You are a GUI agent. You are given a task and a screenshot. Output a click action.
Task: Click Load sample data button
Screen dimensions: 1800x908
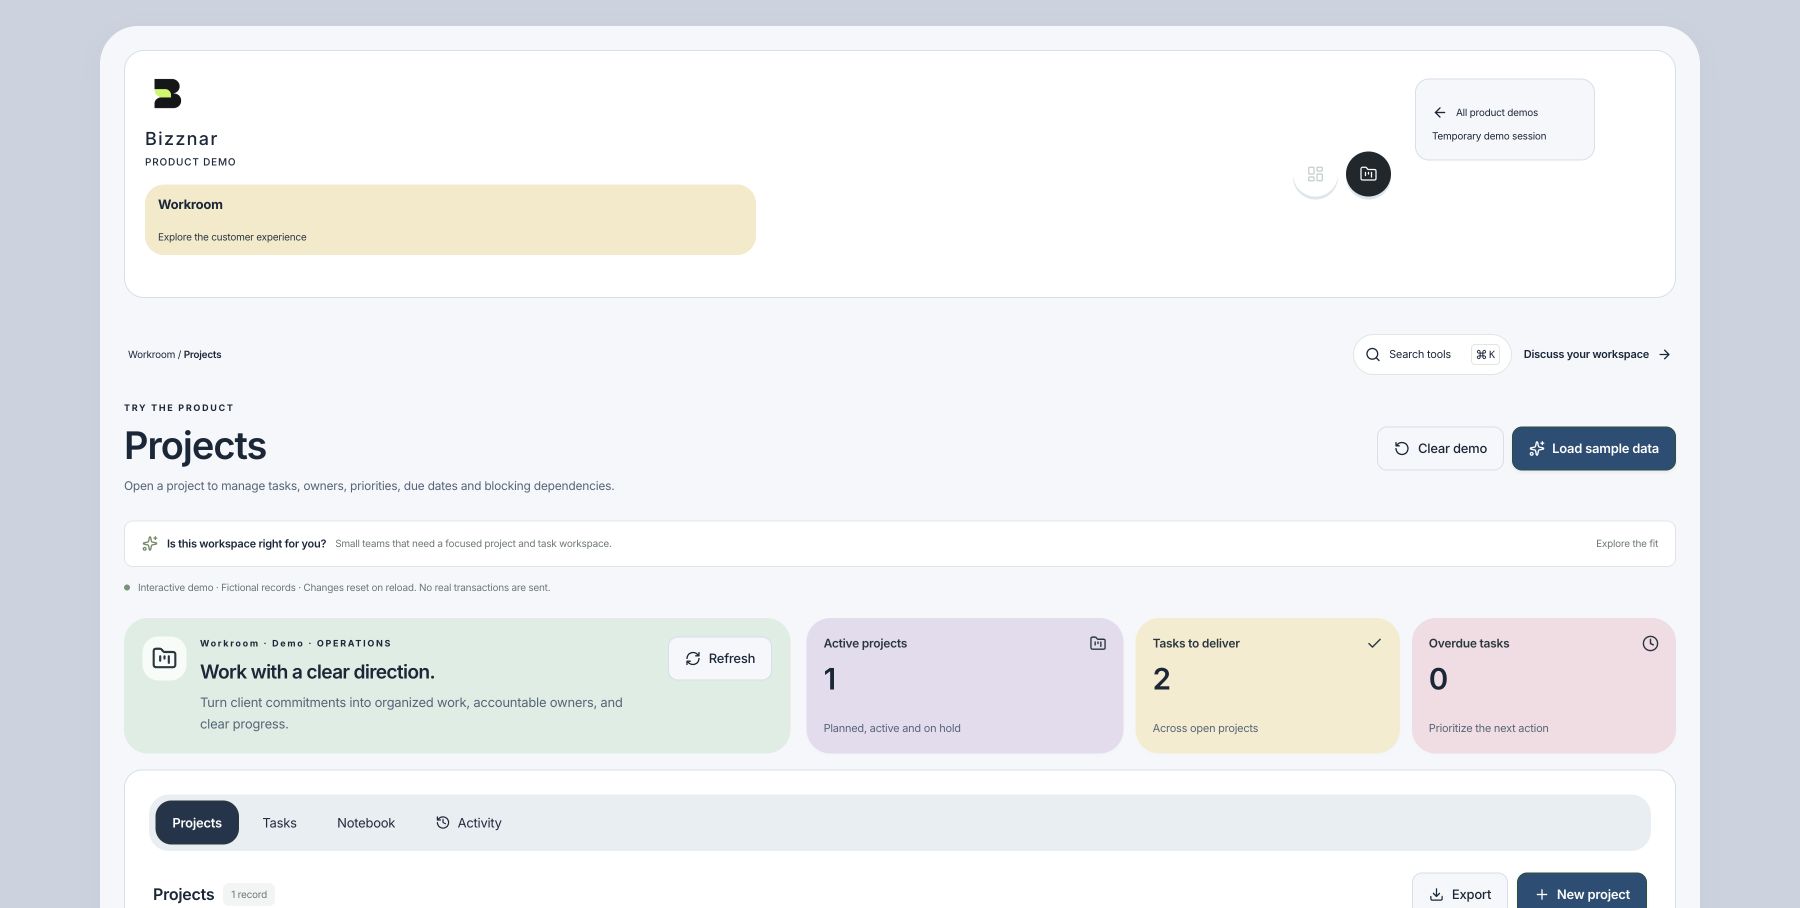(1594, 449)
